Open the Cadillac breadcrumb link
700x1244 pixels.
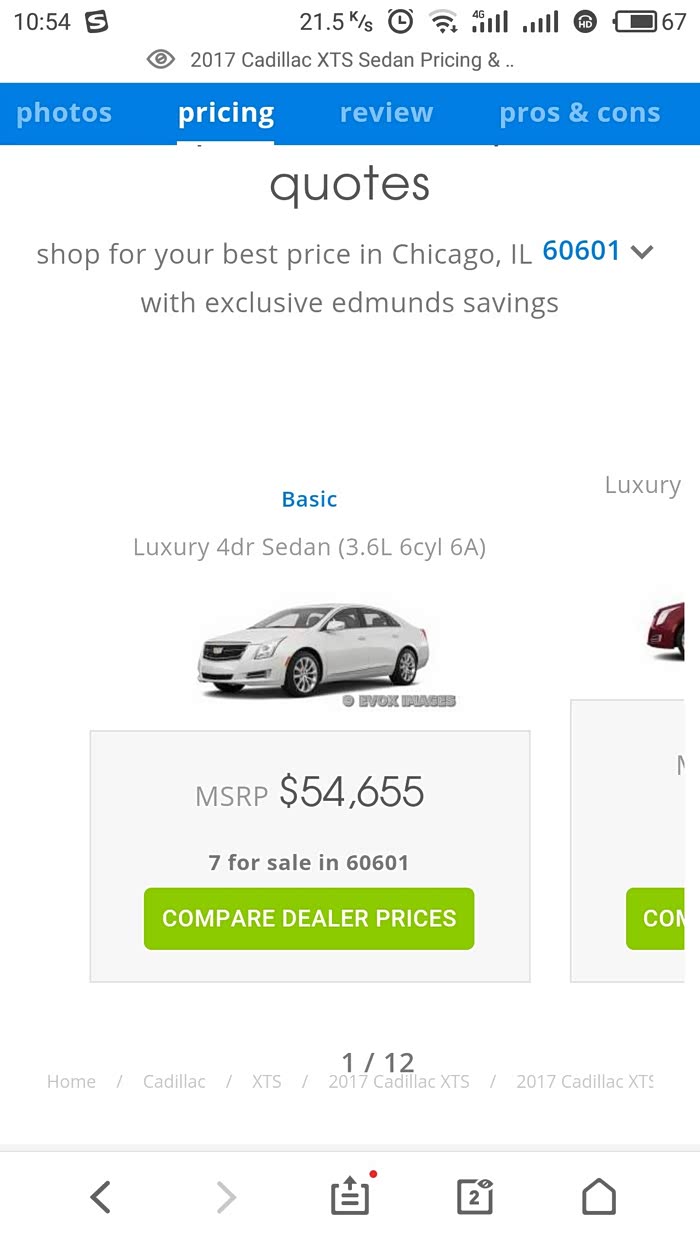click(174, 1082)
